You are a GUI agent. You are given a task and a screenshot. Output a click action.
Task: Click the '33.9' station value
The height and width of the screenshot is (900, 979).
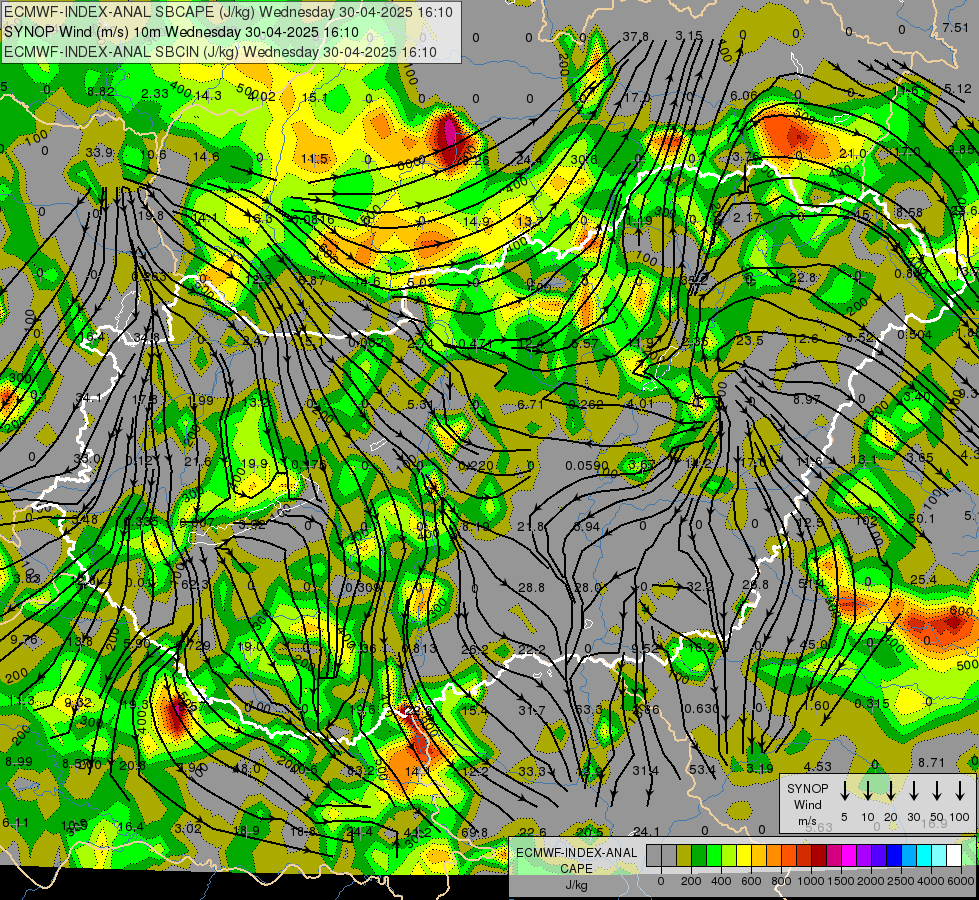tap(99, 153)
